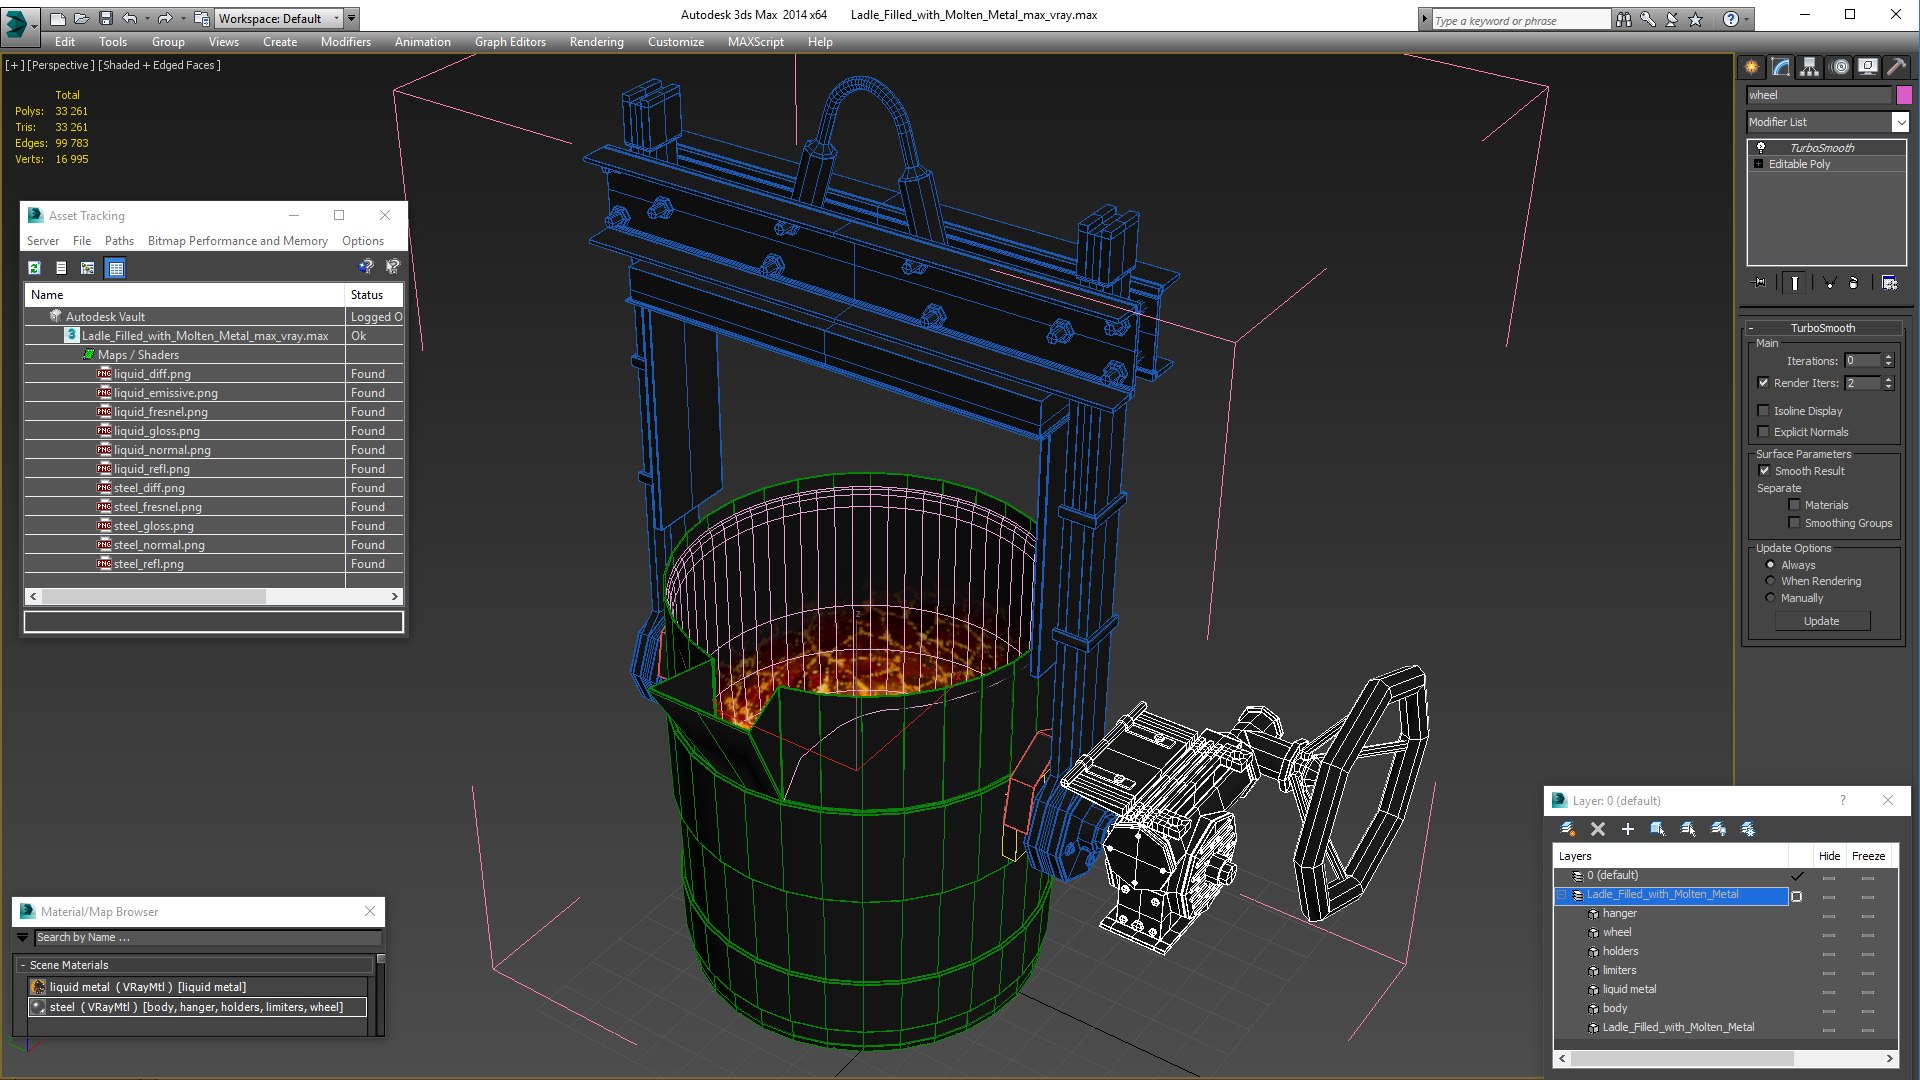The width and height of the screenshot is (1920, 1080).
Task: Click Table View icon in Asset Tracking toolbar
Action: (116, 268)
